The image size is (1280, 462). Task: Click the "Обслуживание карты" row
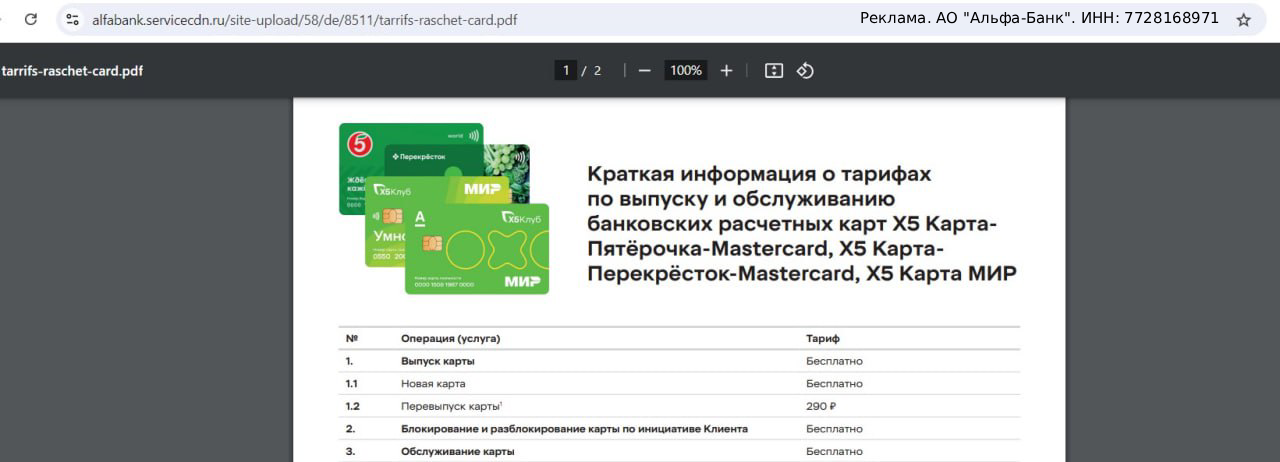pos(681,451)
